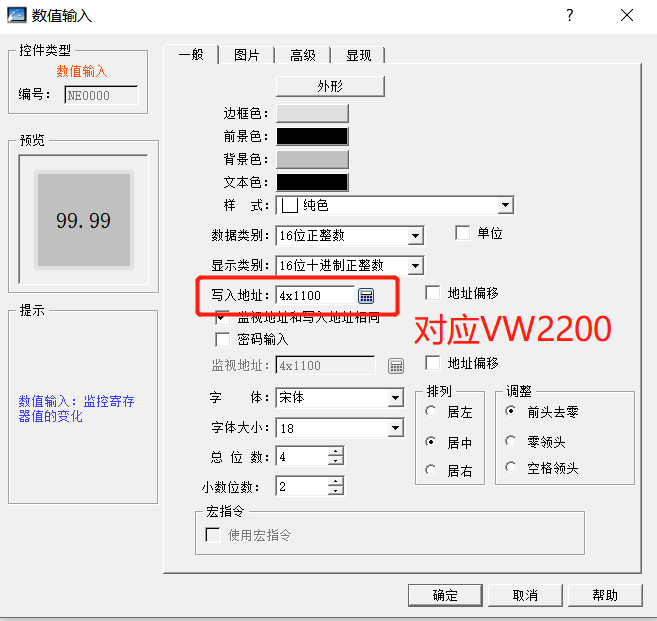This screenshot has width=657, height=621.
Task: Click the 编号 field showing NE0000
Action: [x=101, y=95]
